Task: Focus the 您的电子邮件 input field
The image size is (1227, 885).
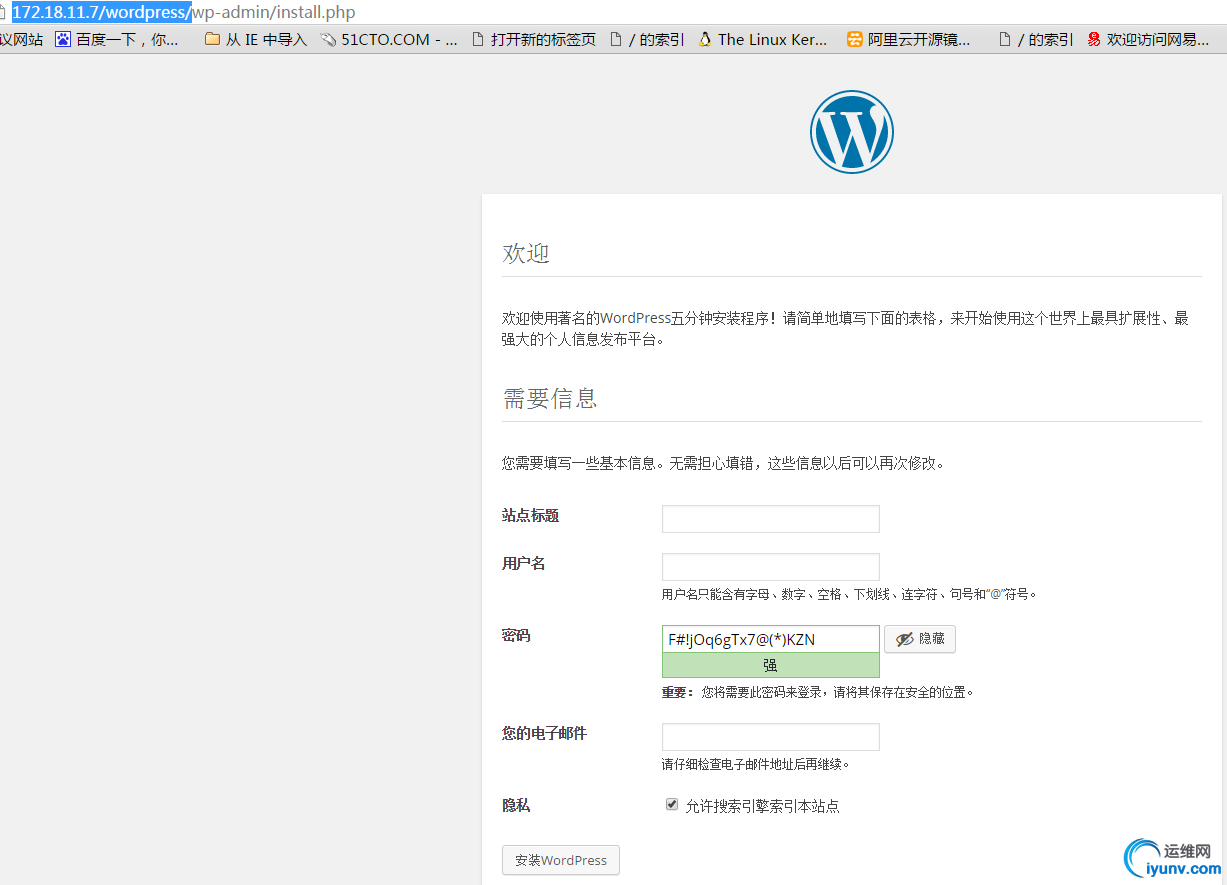Action: 771,737
